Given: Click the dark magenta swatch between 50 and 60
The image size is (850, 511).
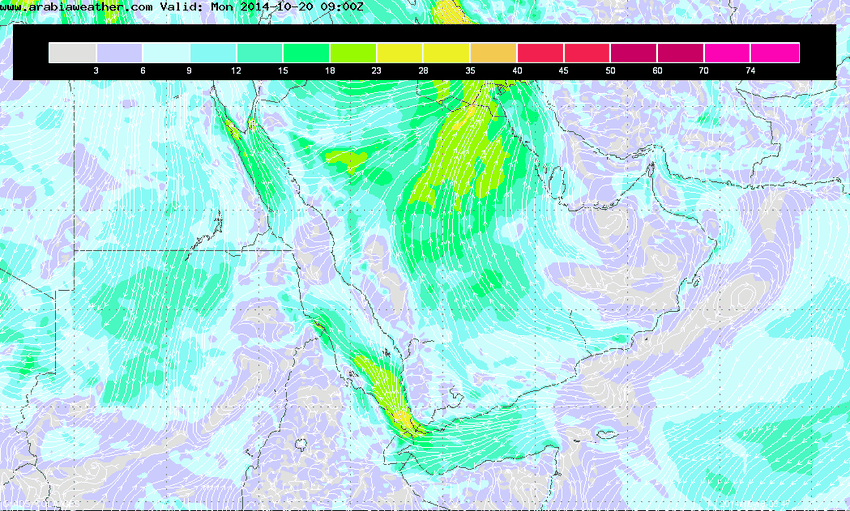Looking at the screenshot, I should coord(634,52).
